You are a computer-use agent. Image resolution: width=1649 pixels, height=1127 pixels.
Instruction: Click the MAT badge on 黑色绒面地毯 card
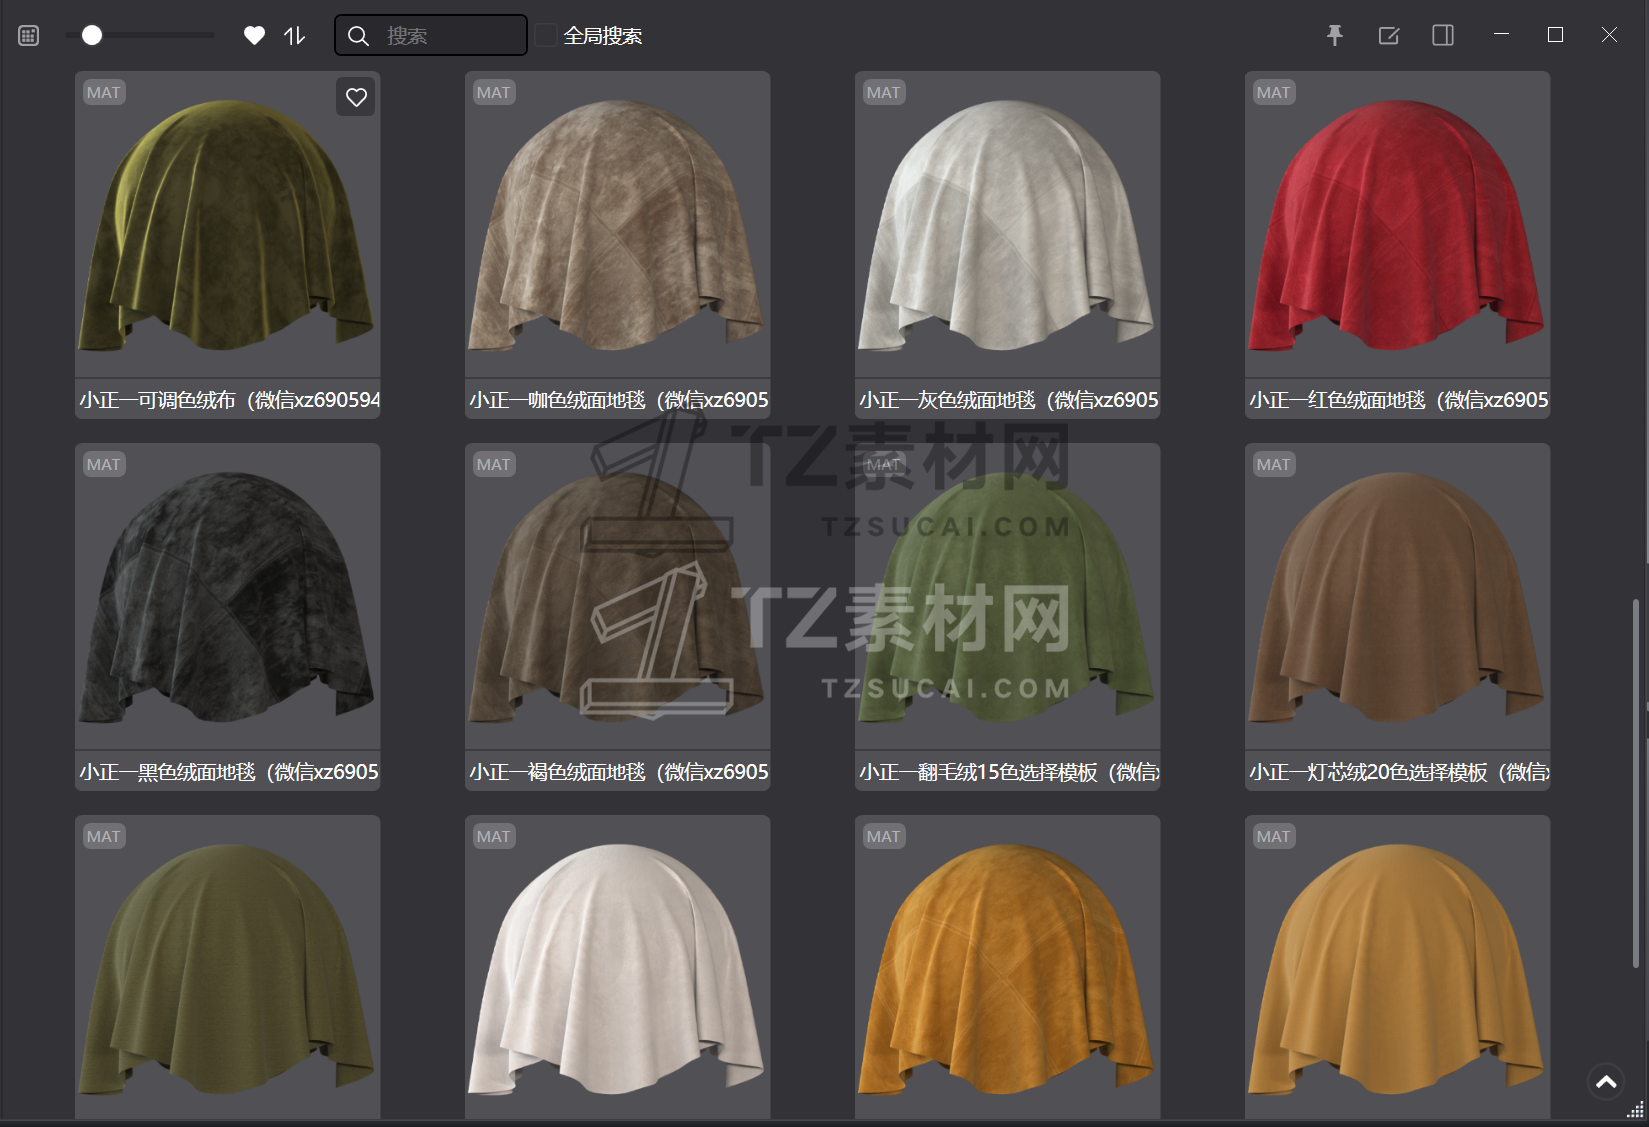tap(104, 465)
